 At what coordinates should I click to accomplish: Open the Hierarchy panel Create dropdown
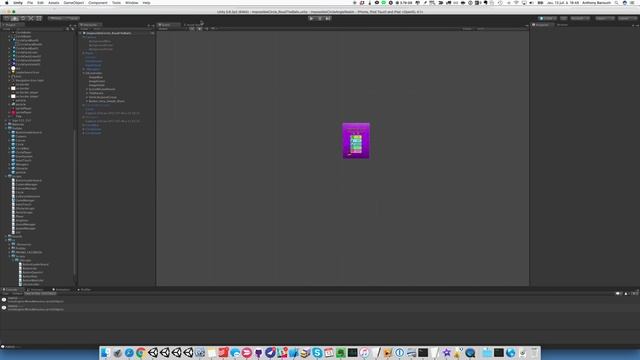(86, 29)
